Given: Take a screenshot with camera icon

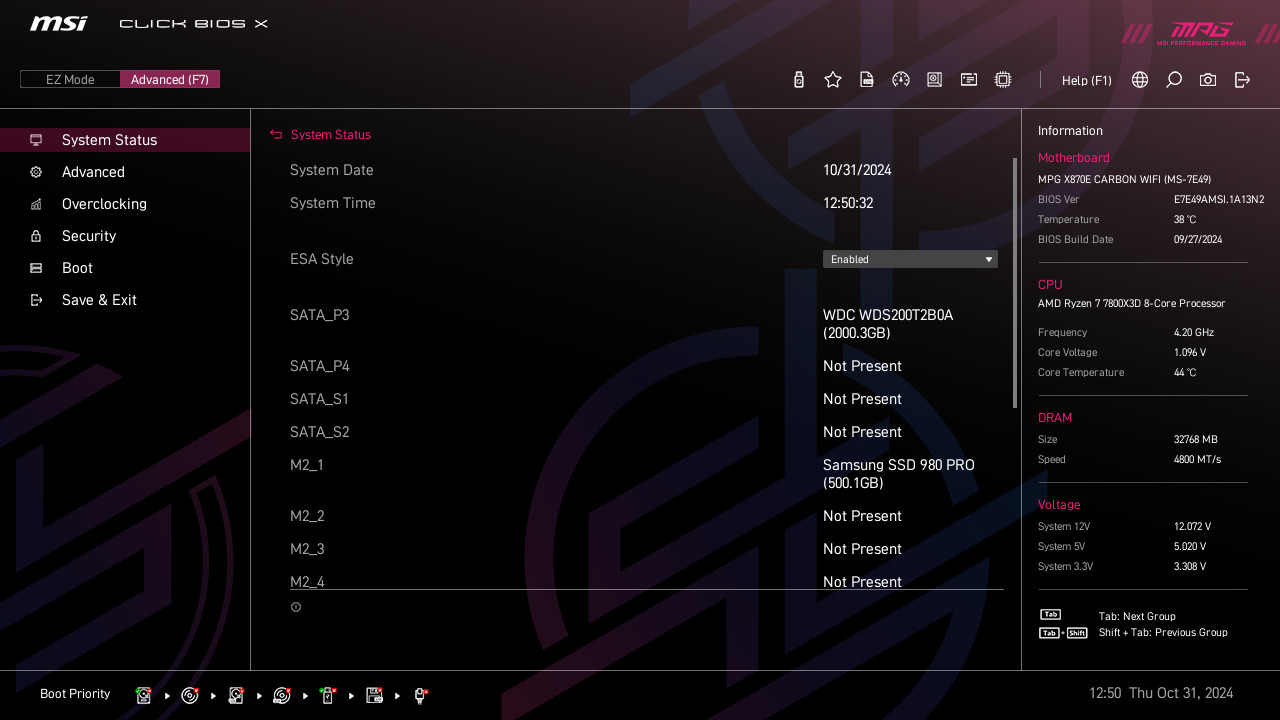Looking at the screenshot, I should [1208, 80].
